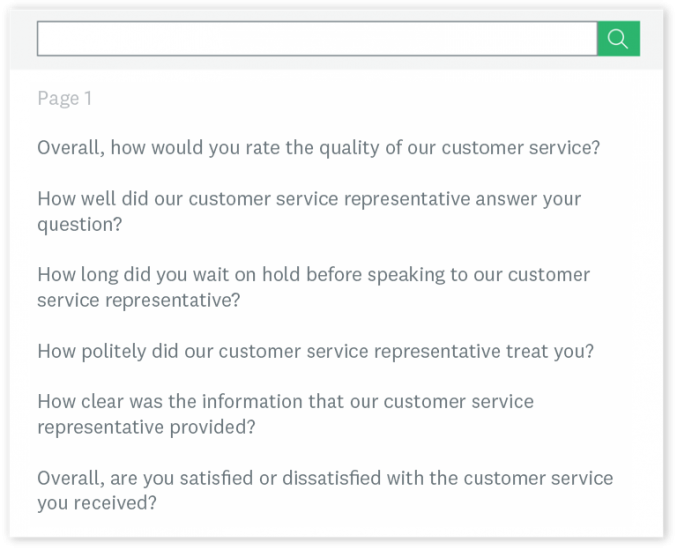Choose the question about how well representative answered
The width and height of the screenshot is (677, 550).
pyautogui.click(x=309, y=212)
